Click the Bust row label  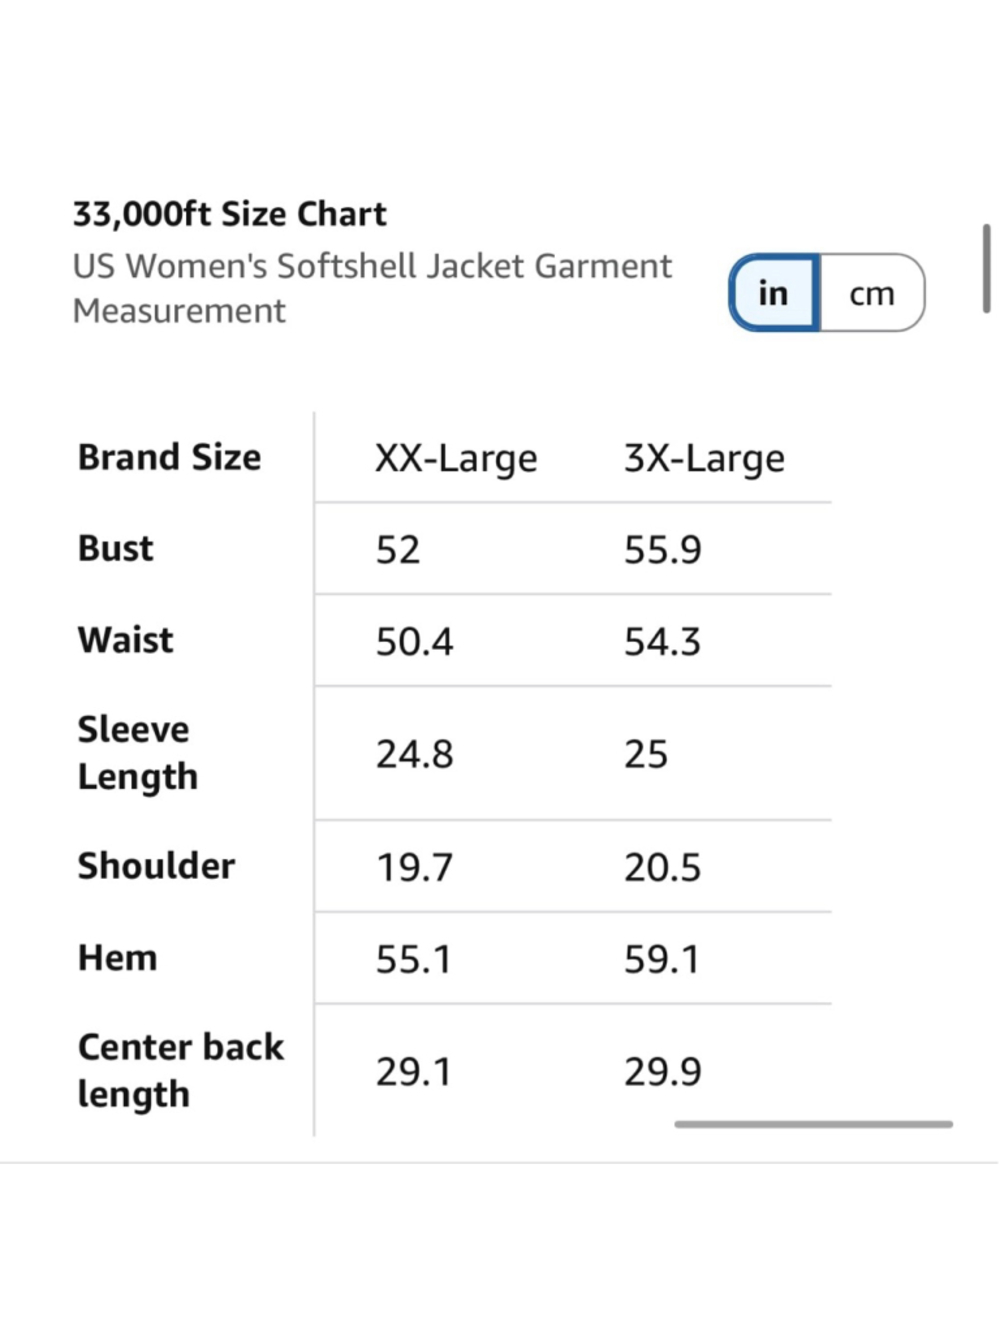[116, 548]
